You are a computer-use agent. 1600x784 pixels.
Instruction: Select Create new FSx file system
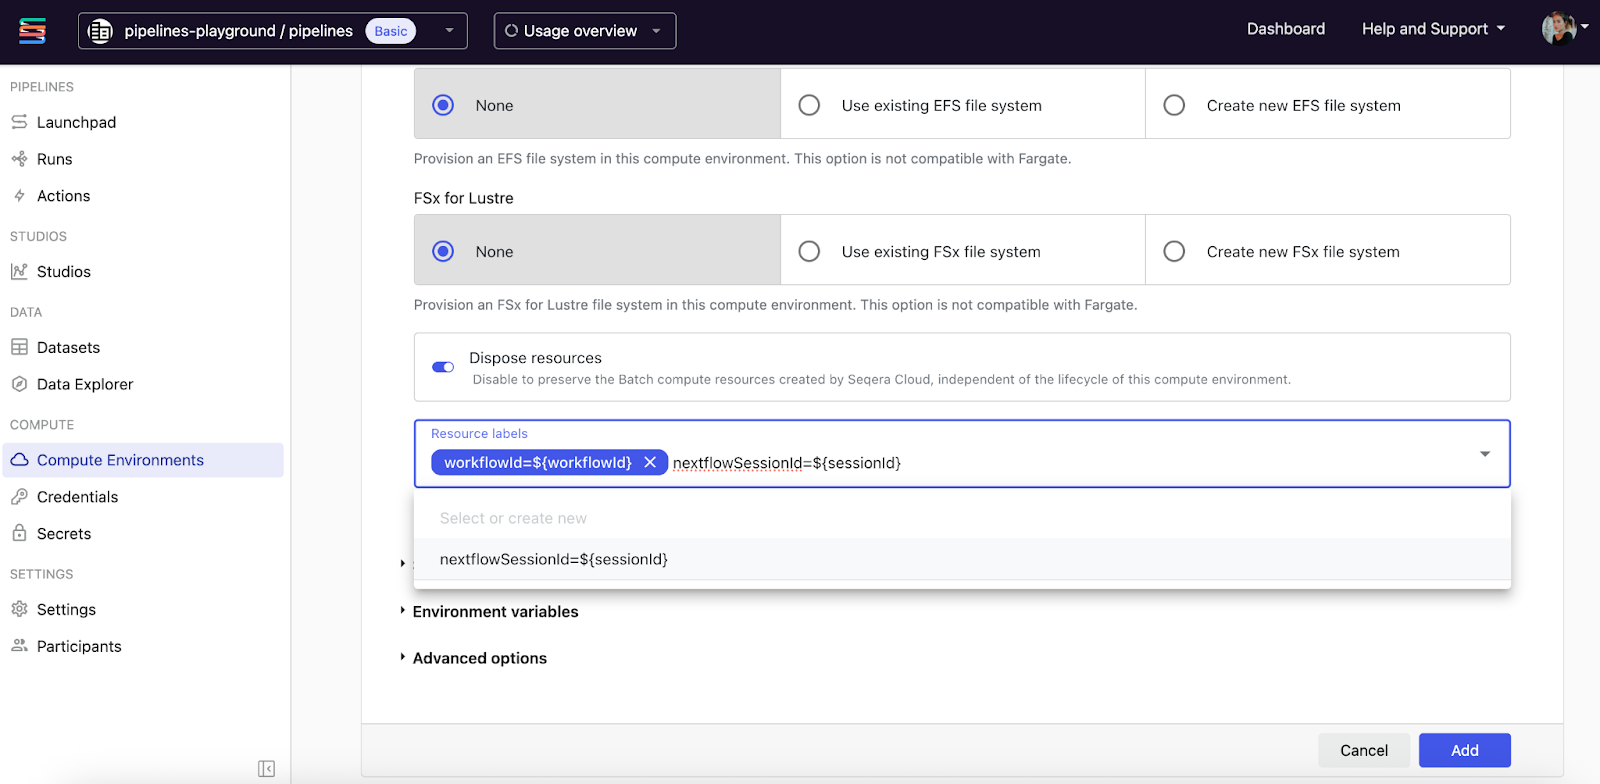(1175, 251)
